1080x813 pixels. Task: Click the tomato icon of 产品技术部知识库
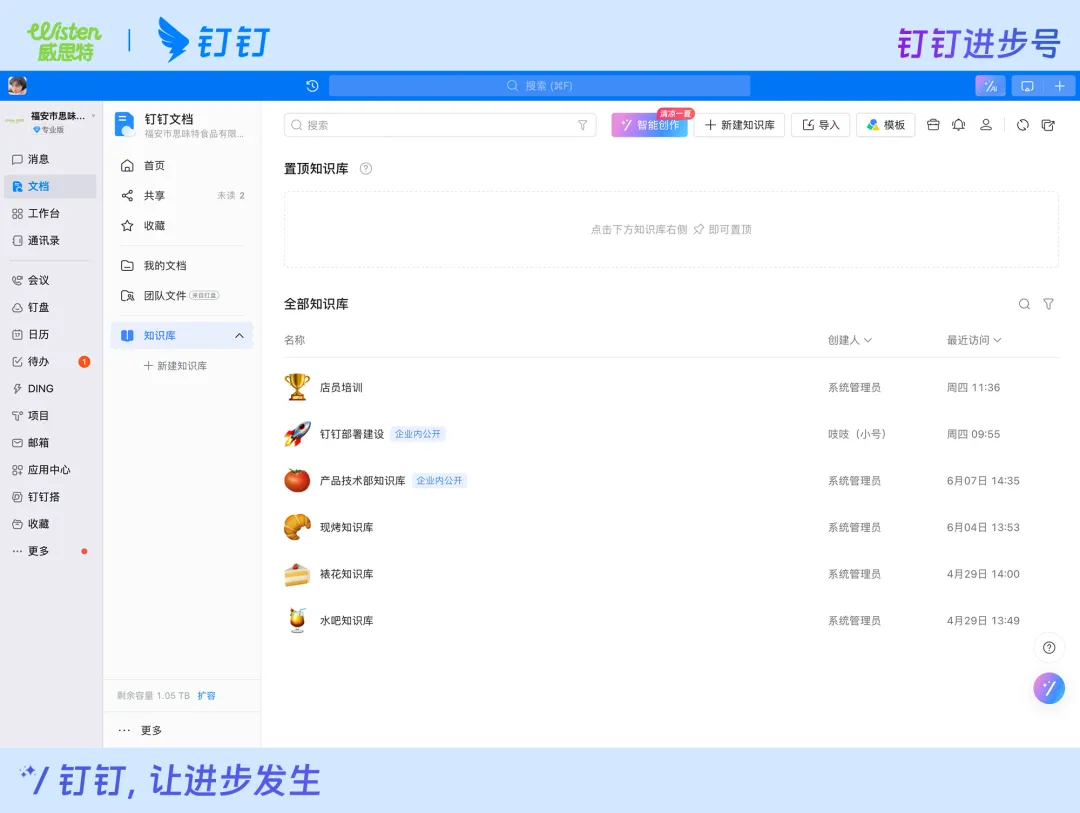(297, 480)
